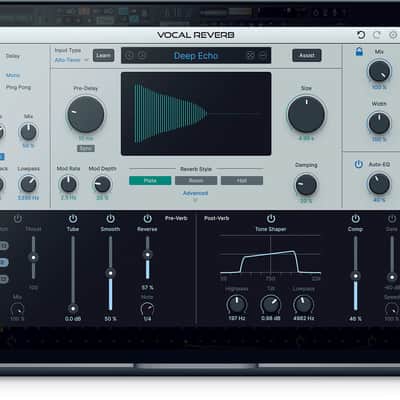This screenshot has width=400, height=400.
Task: Click the Tube slider handle
Action: (x=73, y=308)
